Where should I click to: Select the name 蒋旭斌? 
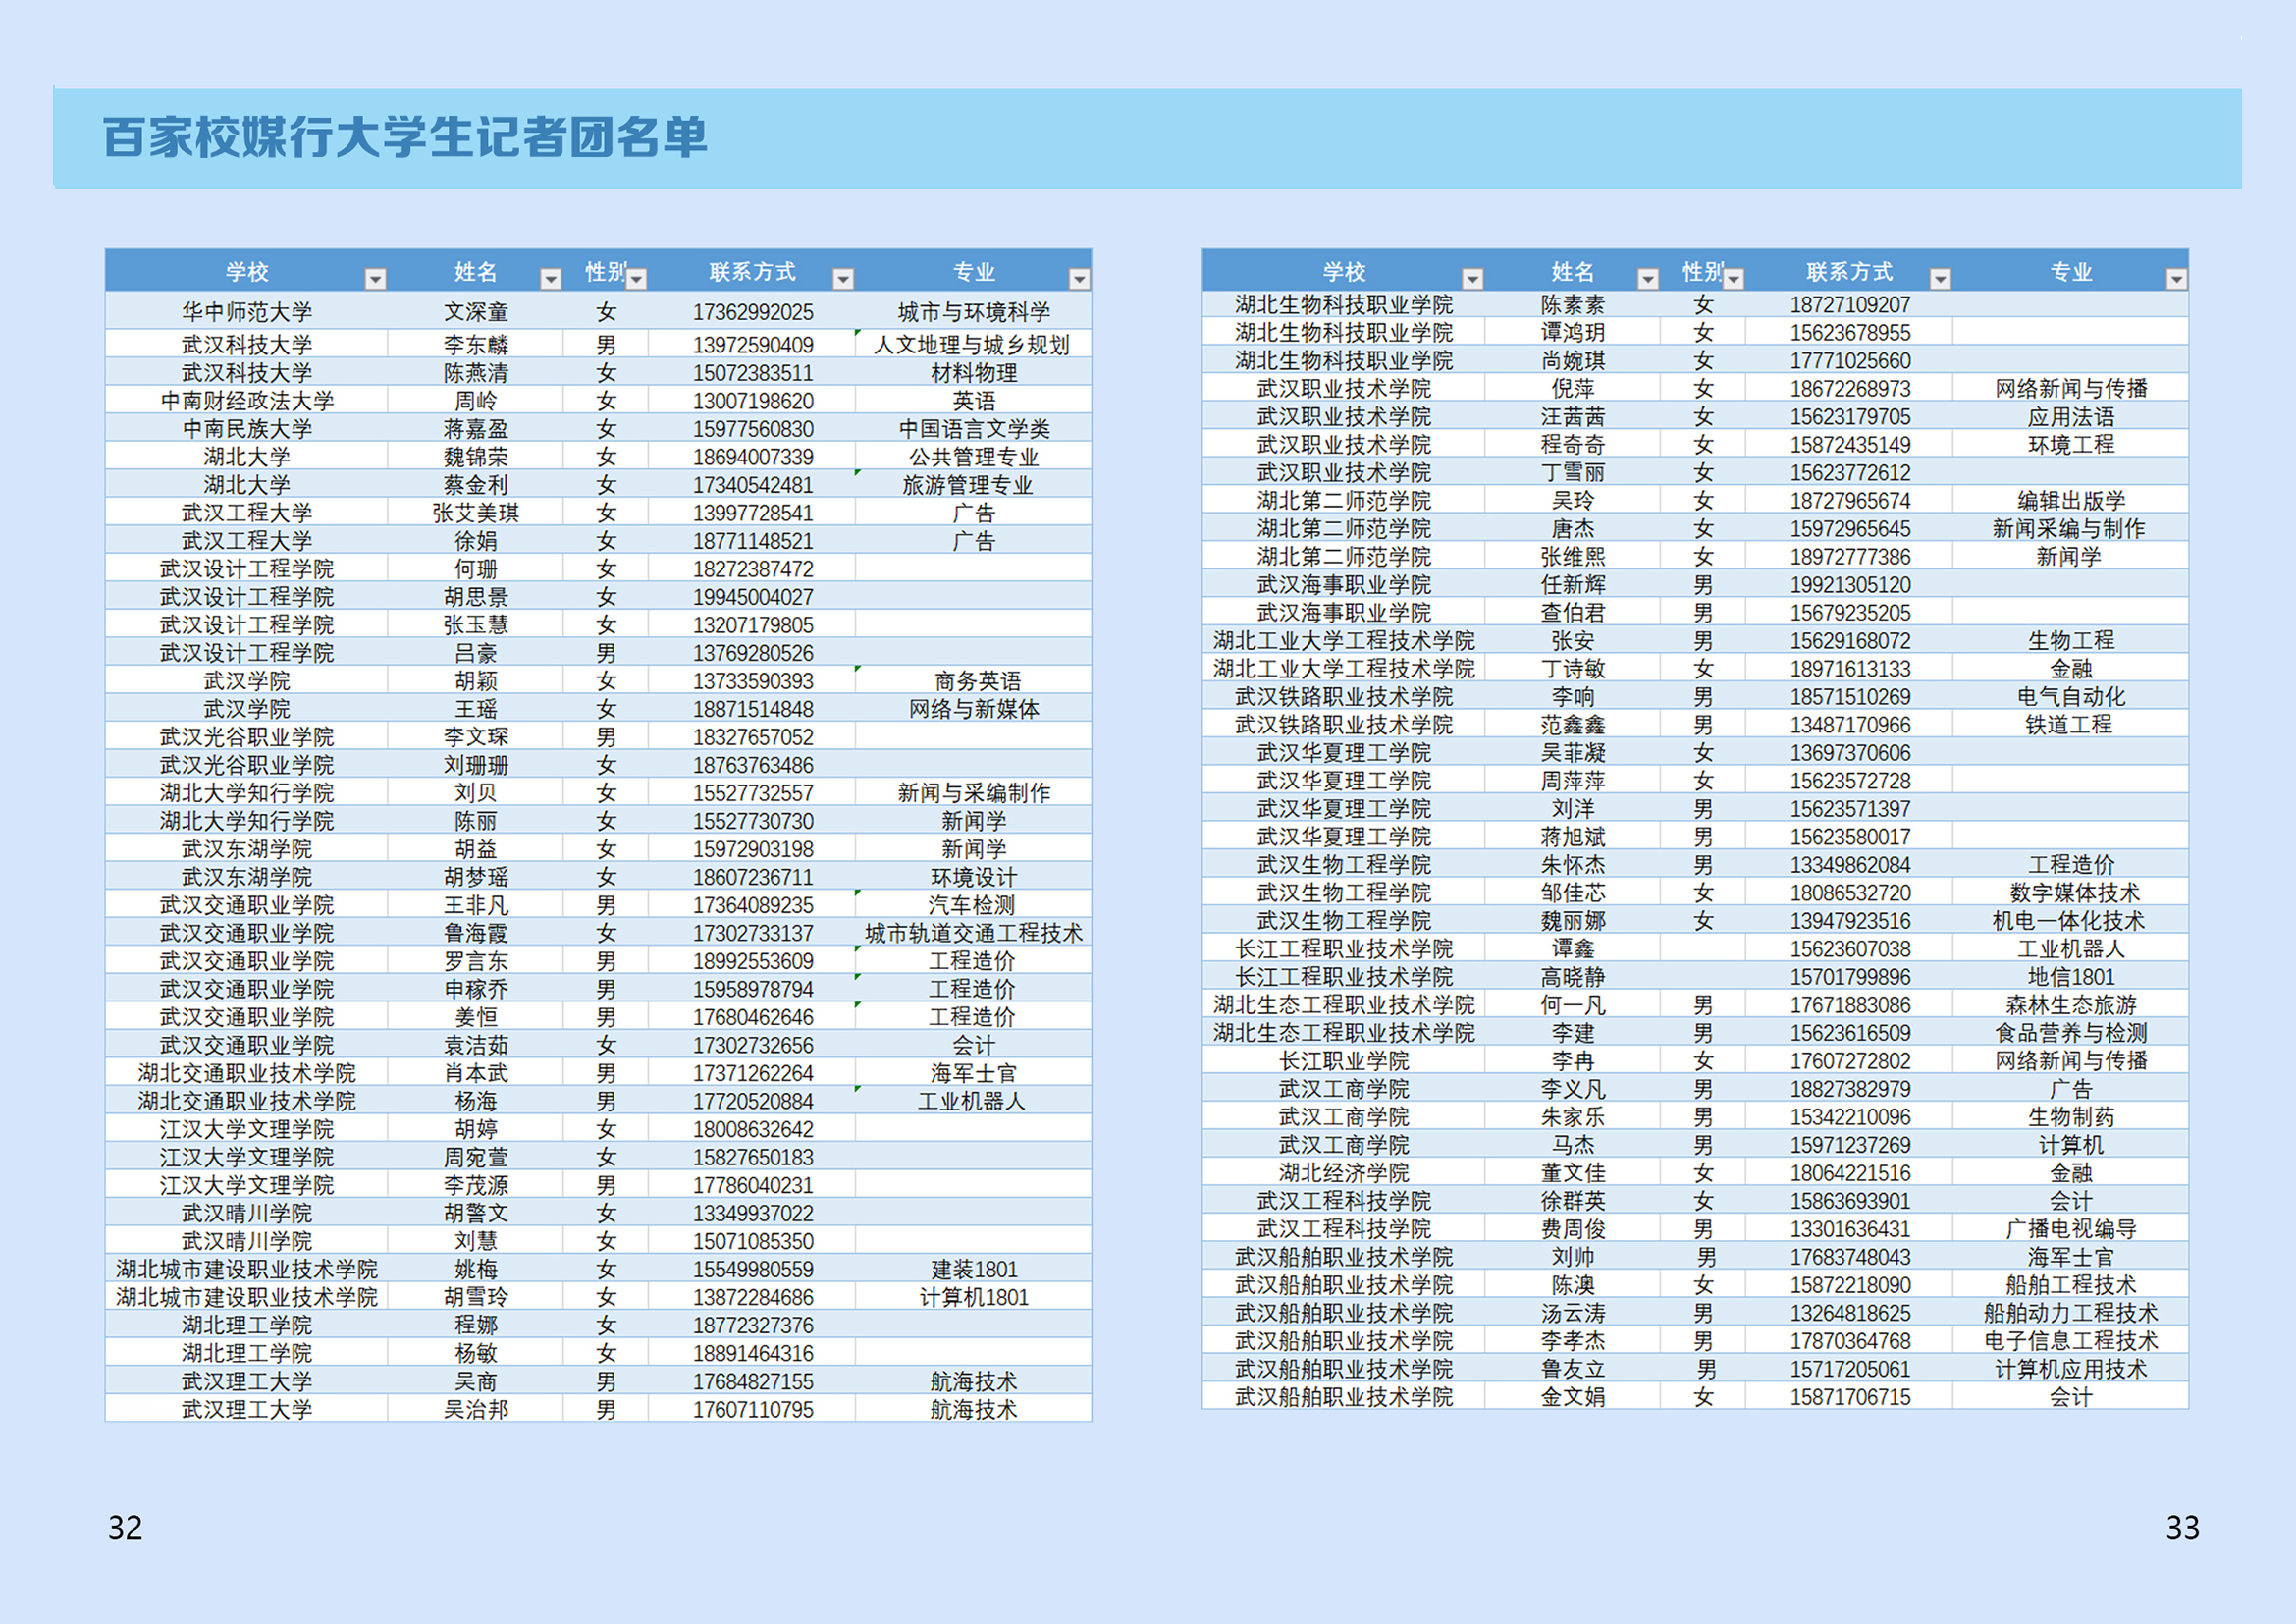pos(1573,836)
